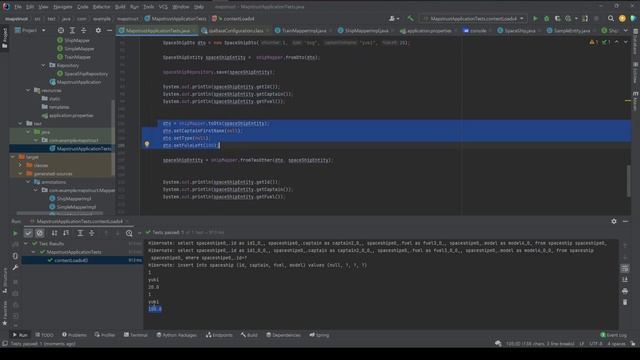Open Run panel settings gear
This screenshot has width=640, height=360.
click(614, 221)
